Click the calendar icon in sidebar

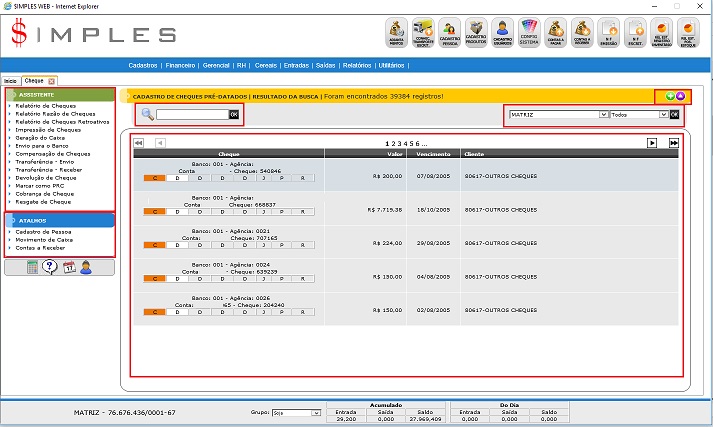pyautogui.click(x=68, y=267)
